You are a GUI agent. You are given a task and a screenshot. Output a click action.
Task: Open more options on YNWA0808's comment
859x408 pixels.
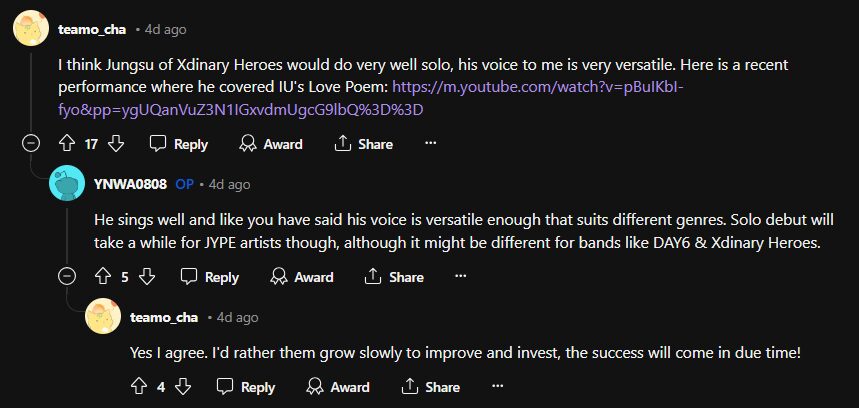pyautogui.click(x=462, y=277)
